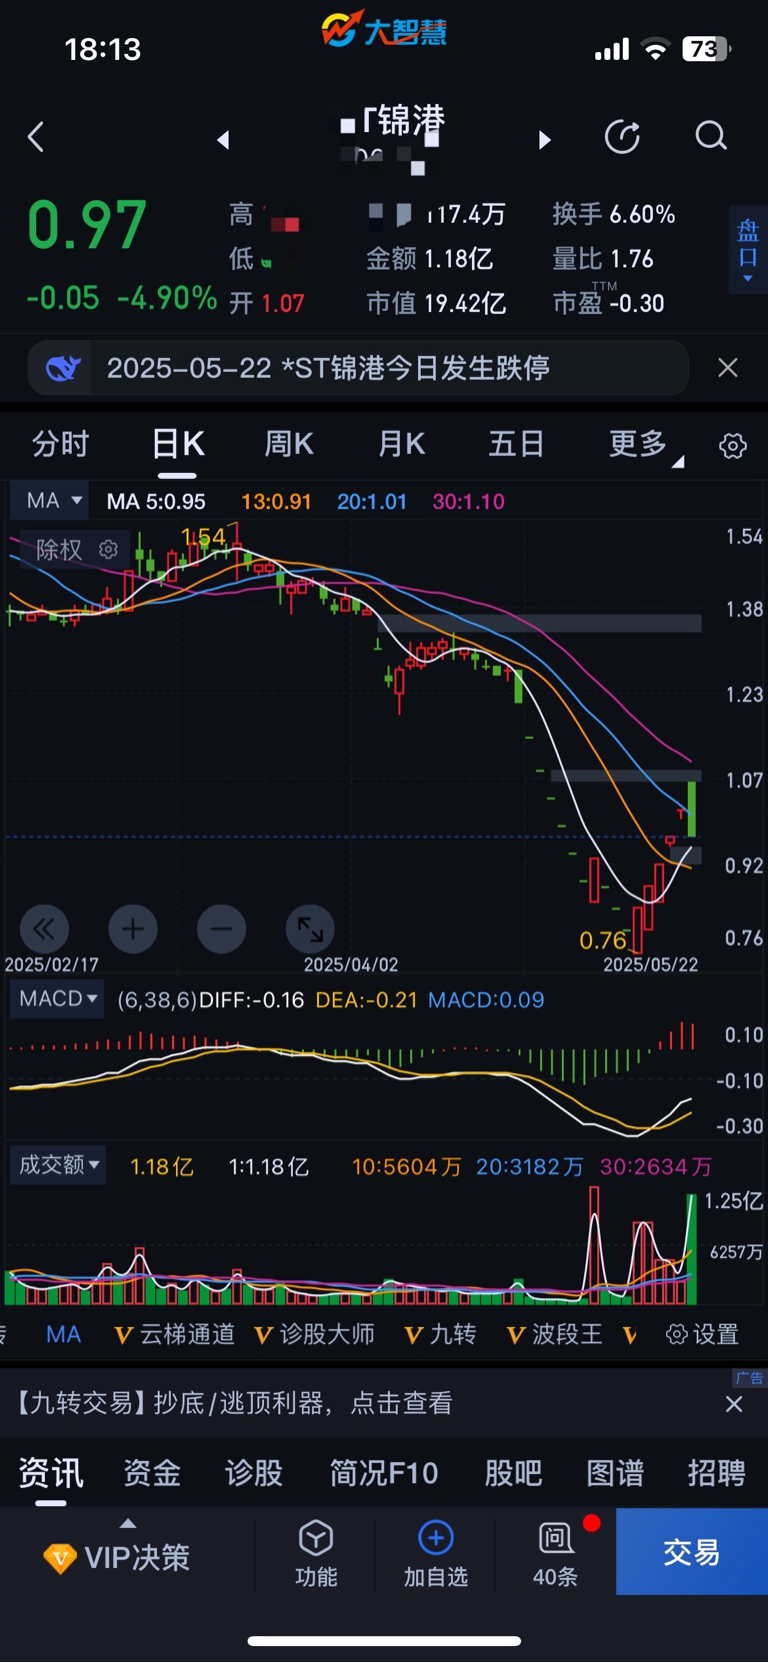
Task: Open the stock search
Action: [x=711, y=136]
